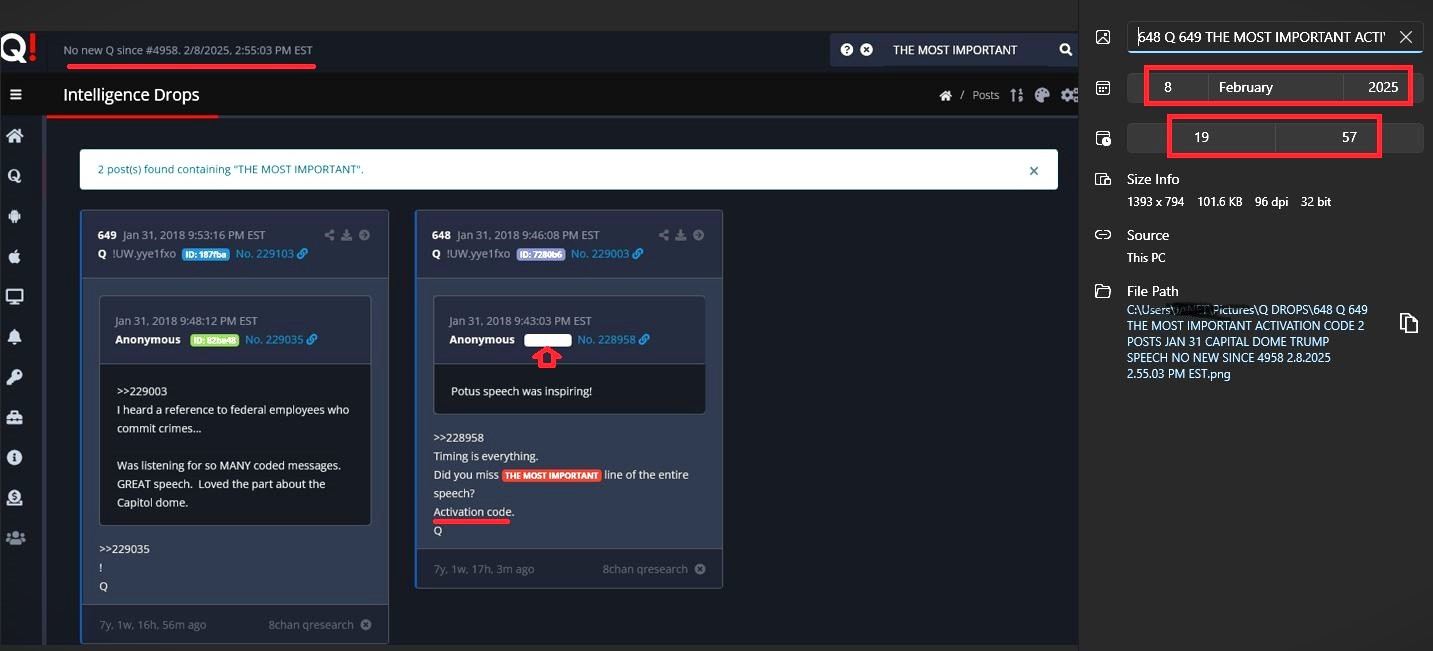Image resolution: width=1433 pixels, height=651 pixels.
Task: Share post 649 using the share icon
Action: pos(329,235)
